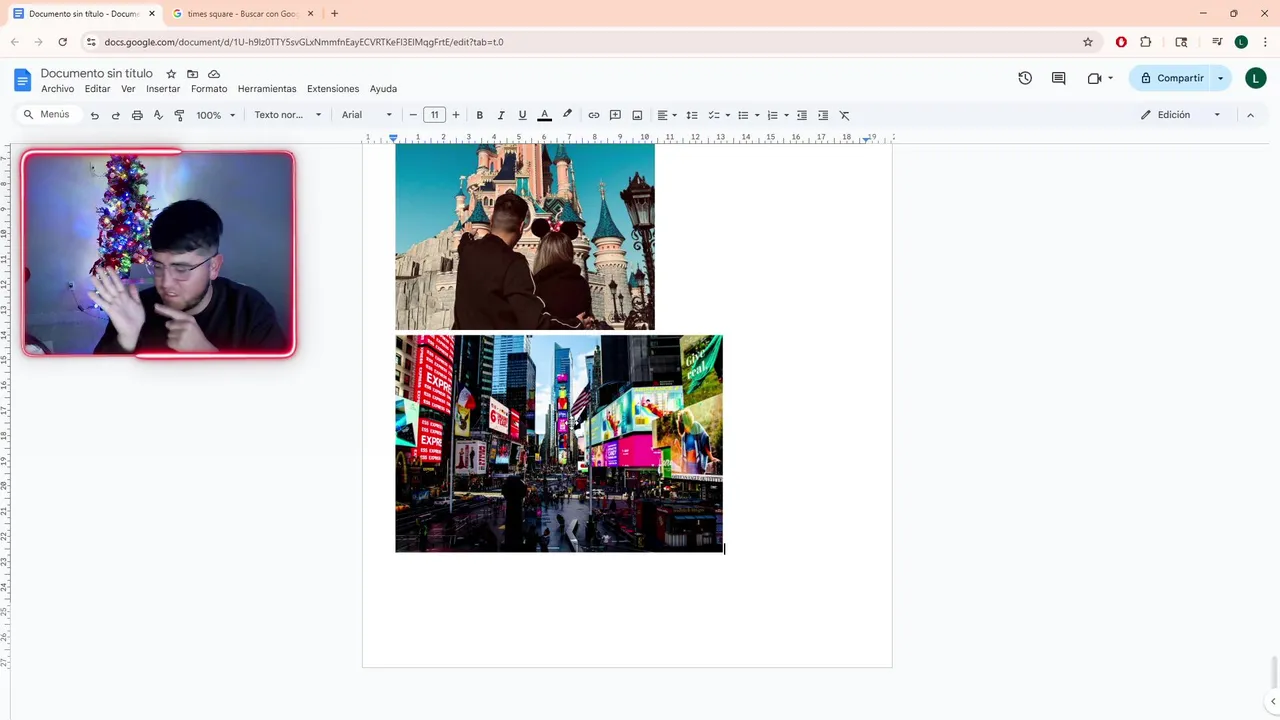Insert a link using the chain icon

pyautogui.click(x=594, y=115)
